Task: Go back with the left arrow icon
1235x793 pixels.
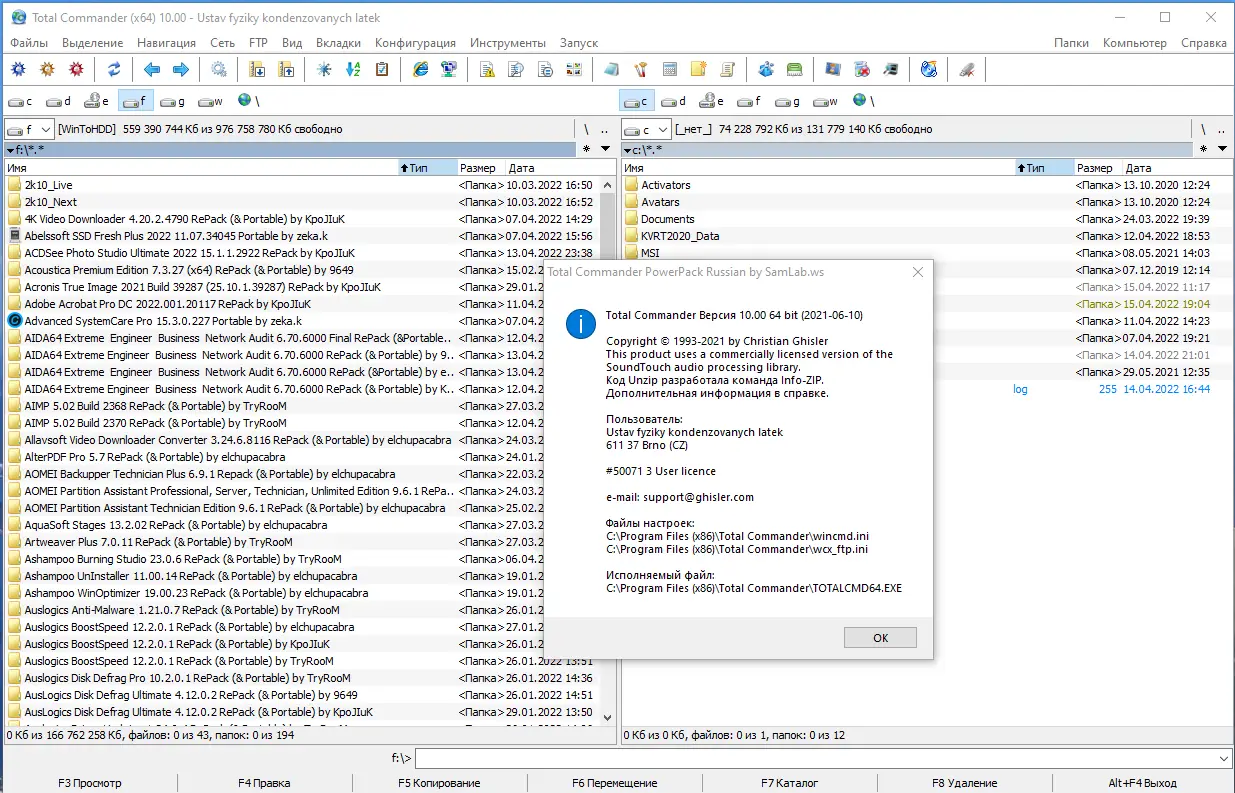Action: [152, 69]
